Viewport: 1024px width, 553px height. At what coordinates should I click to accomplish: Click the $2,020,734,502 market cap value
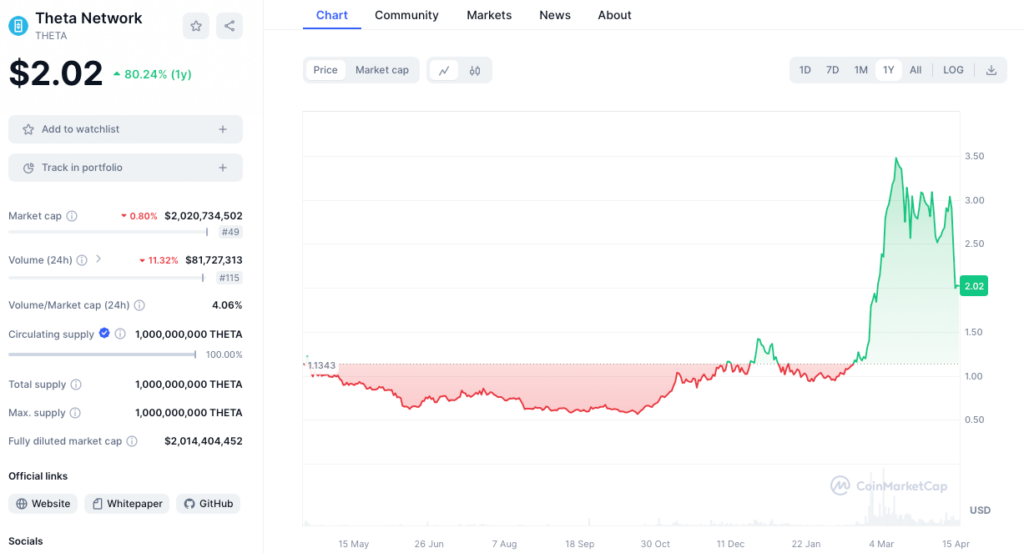click(203, 215)
